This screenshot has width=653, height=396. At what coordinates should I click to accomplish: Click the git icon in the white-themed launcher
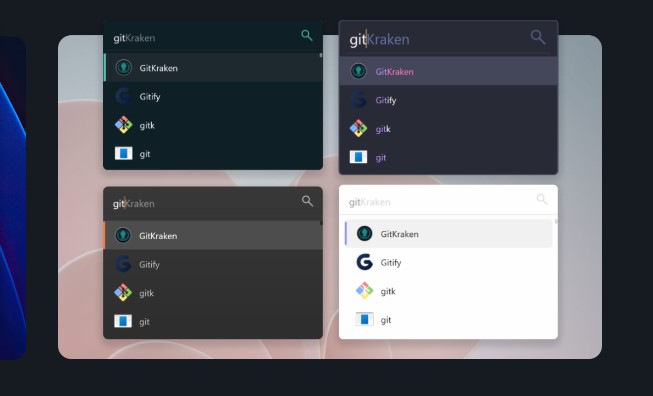[364, 319]
